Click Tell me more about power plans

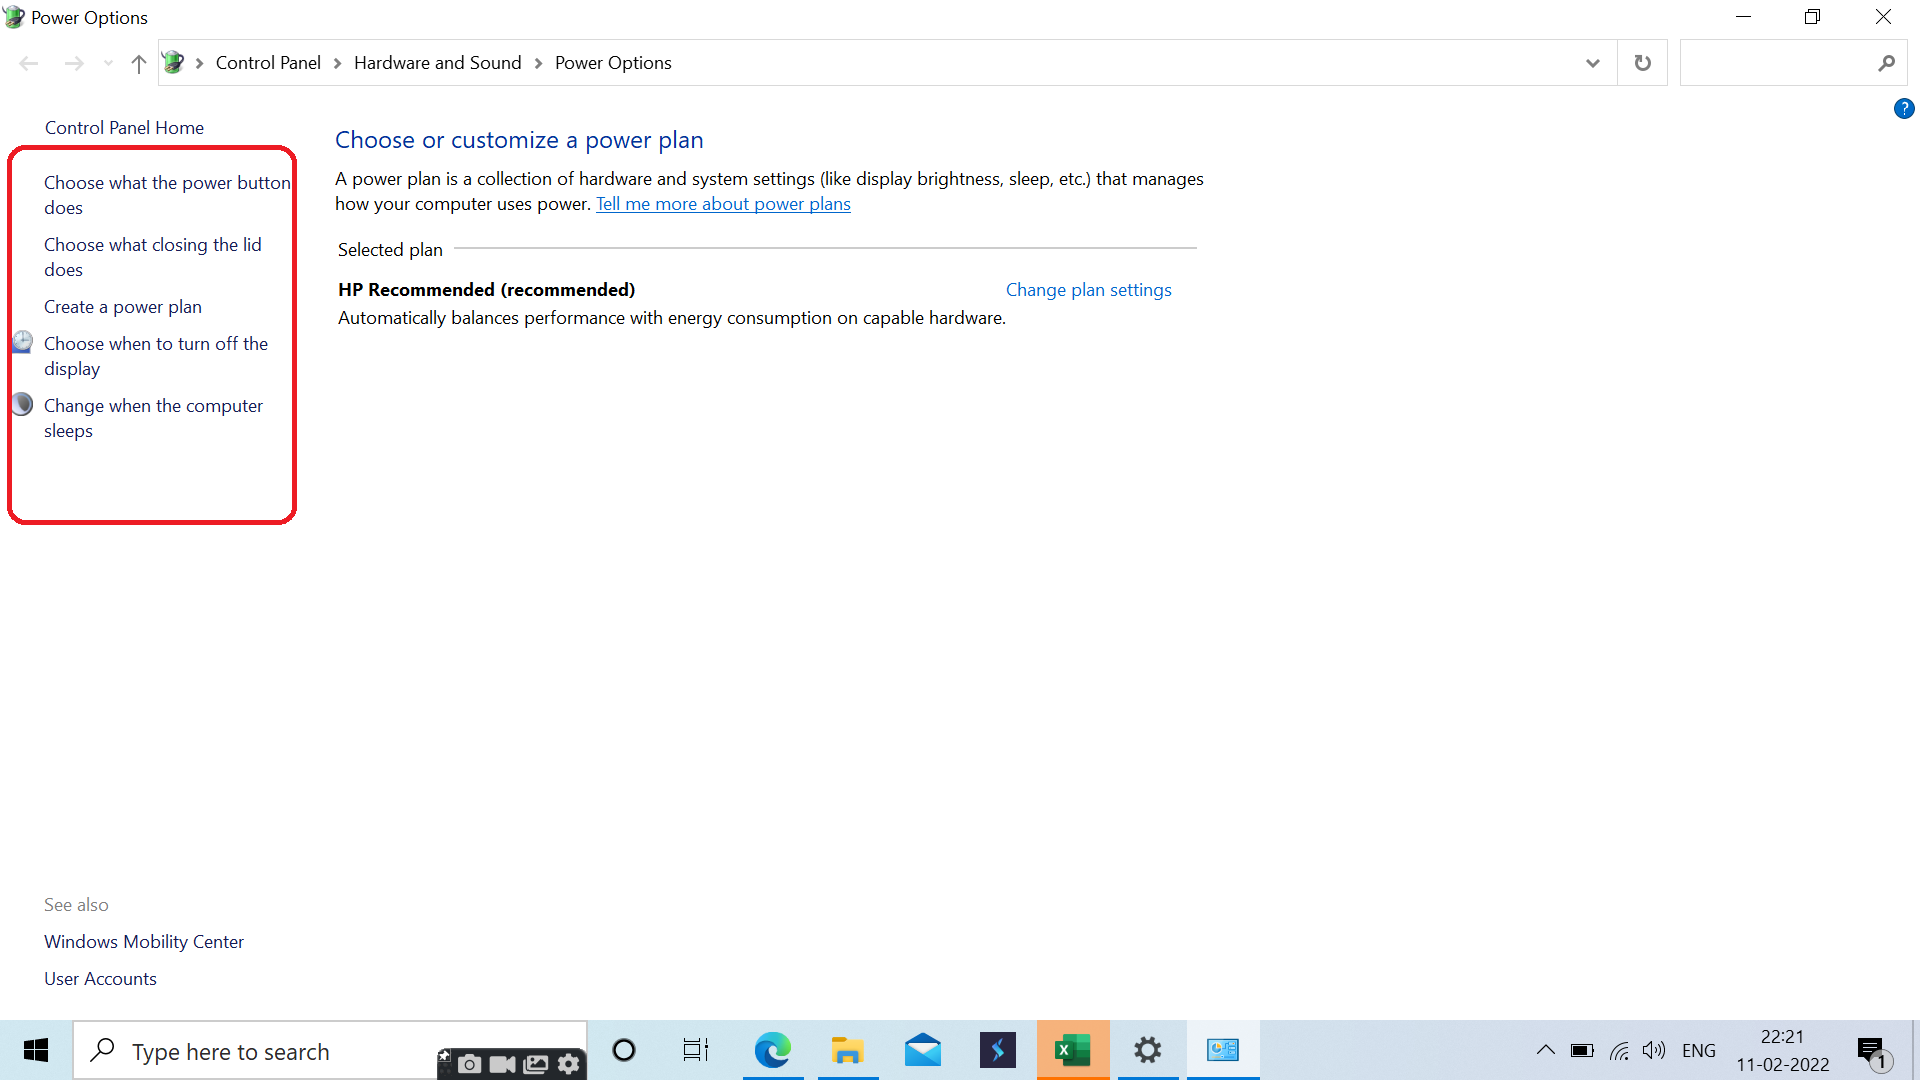point(723,203)
